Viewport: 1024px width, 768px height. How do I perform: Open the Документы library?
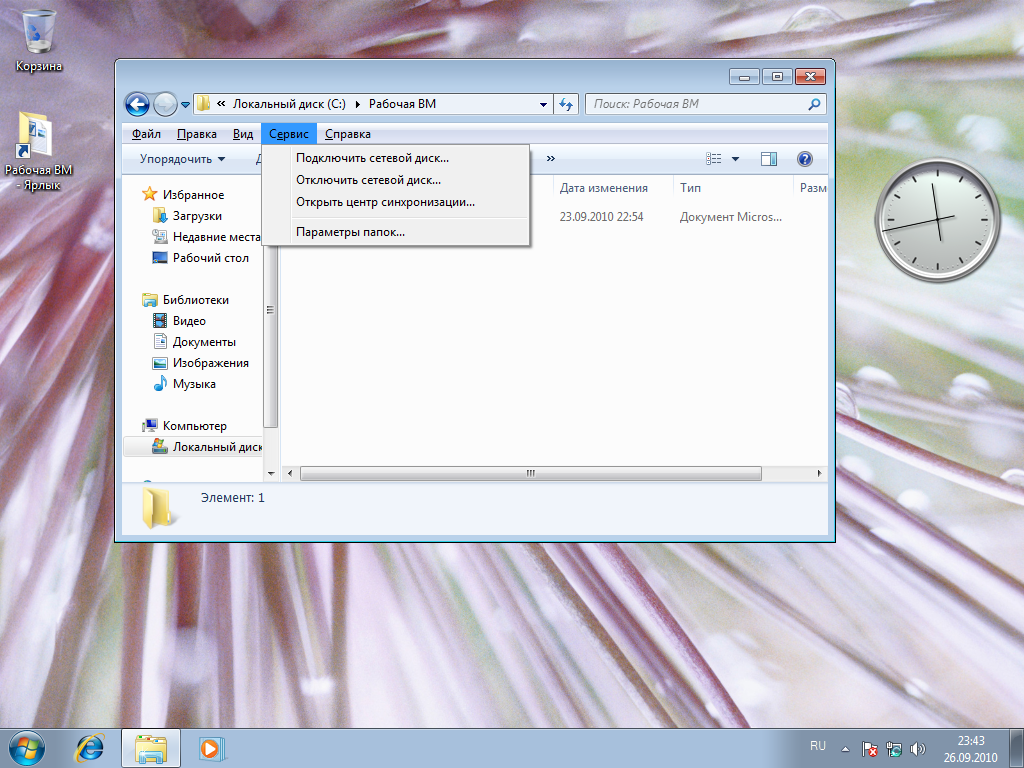point(204,342)
